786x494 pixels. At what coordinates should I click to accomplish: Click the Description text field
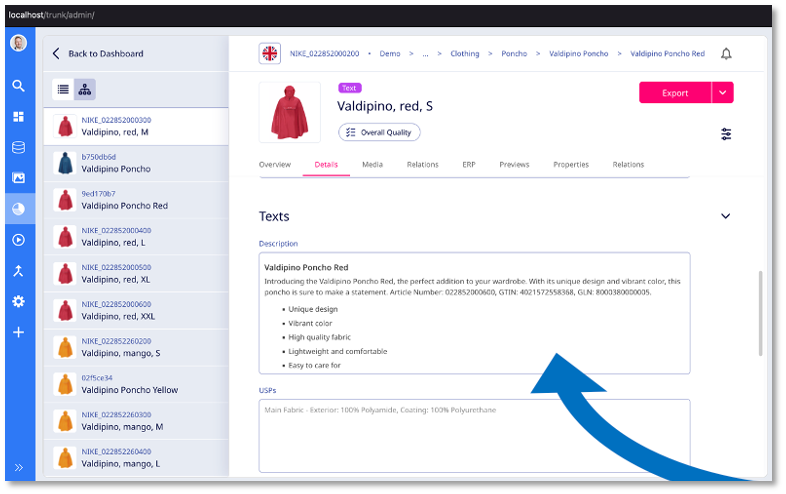coord(474,313)
